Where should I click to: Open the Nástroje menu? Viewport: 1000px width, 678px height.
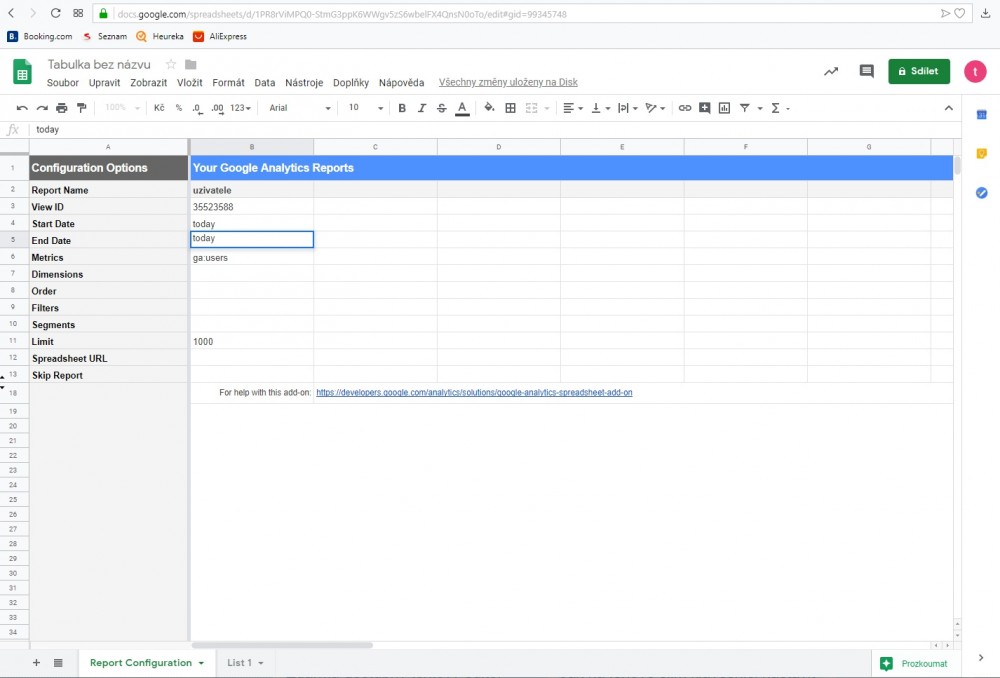pos(303,83)
